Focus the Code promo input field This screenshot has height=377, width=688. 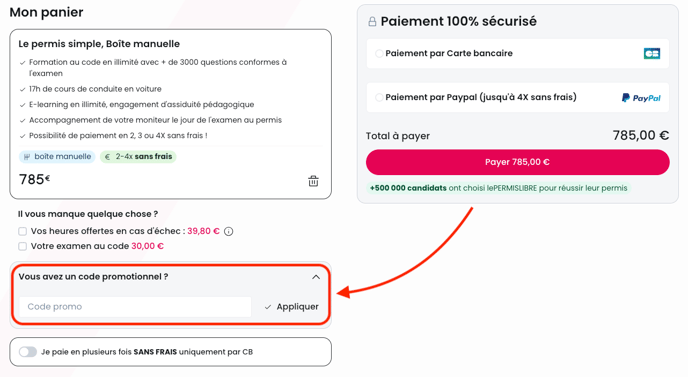[x=135, y=307]
